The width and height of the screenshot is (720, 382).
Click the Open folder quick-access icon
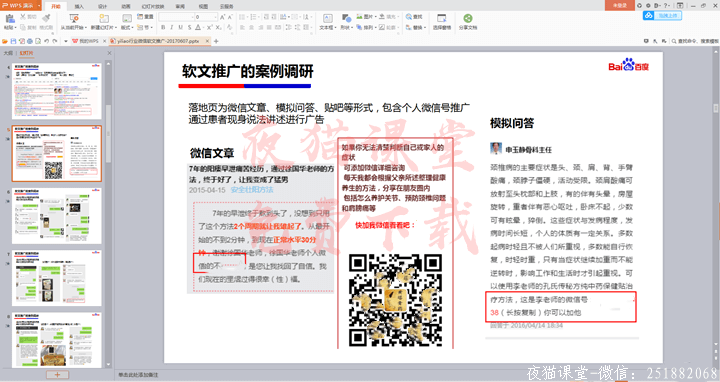(6, 41)
